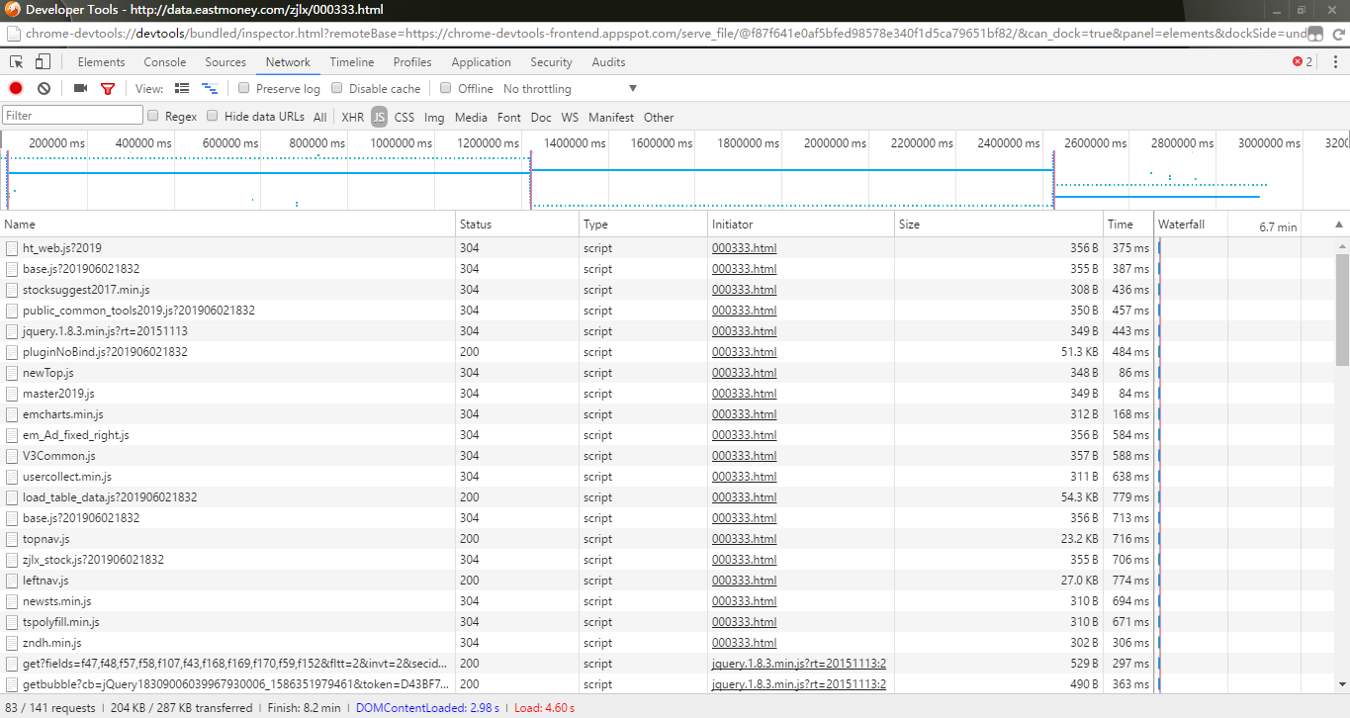Open initiator link of getbubble request

point(799,684)
